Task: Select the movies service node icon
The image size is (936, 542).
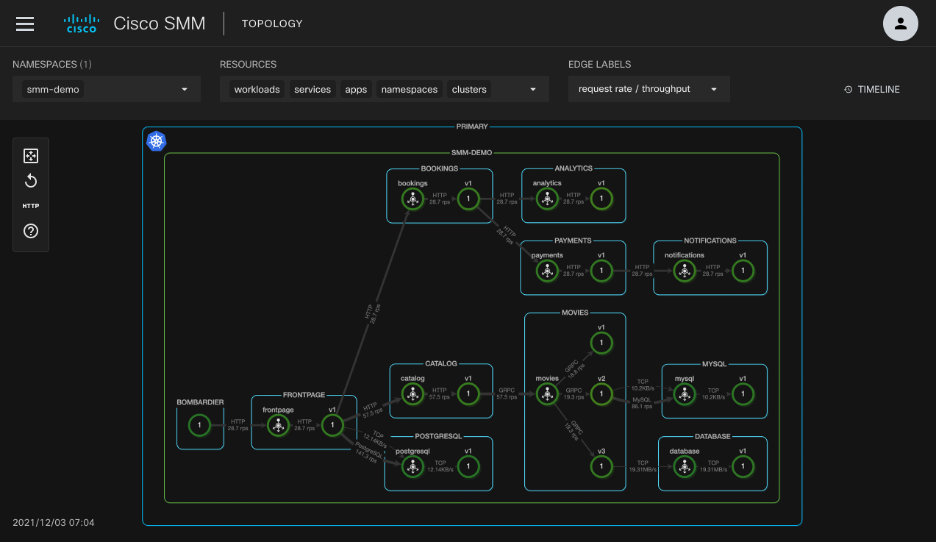Action: point(547,395)
